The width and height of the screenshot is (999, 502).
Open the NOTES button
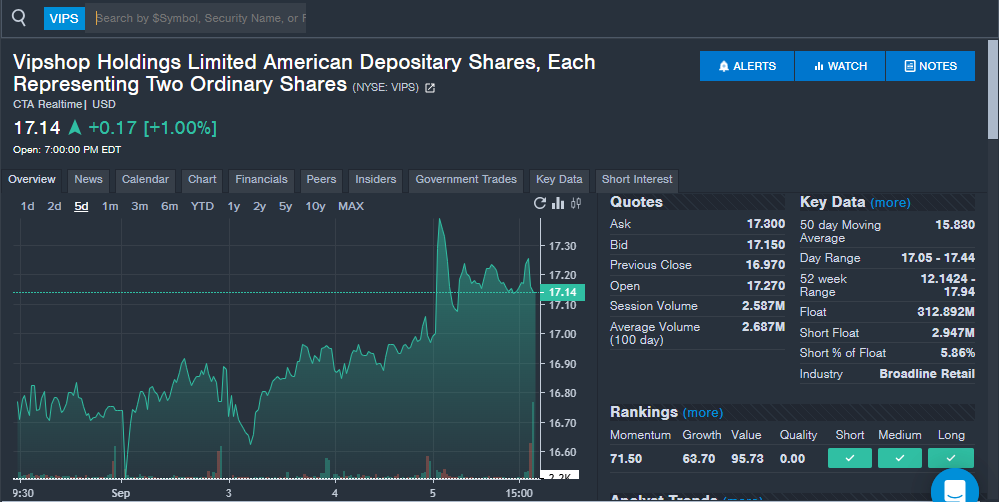coord(930,66)
